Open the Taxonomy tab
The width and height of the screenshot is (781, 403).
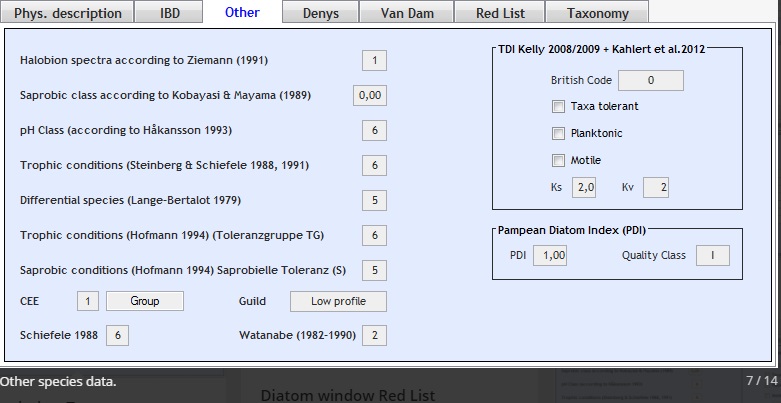[598, 13]
